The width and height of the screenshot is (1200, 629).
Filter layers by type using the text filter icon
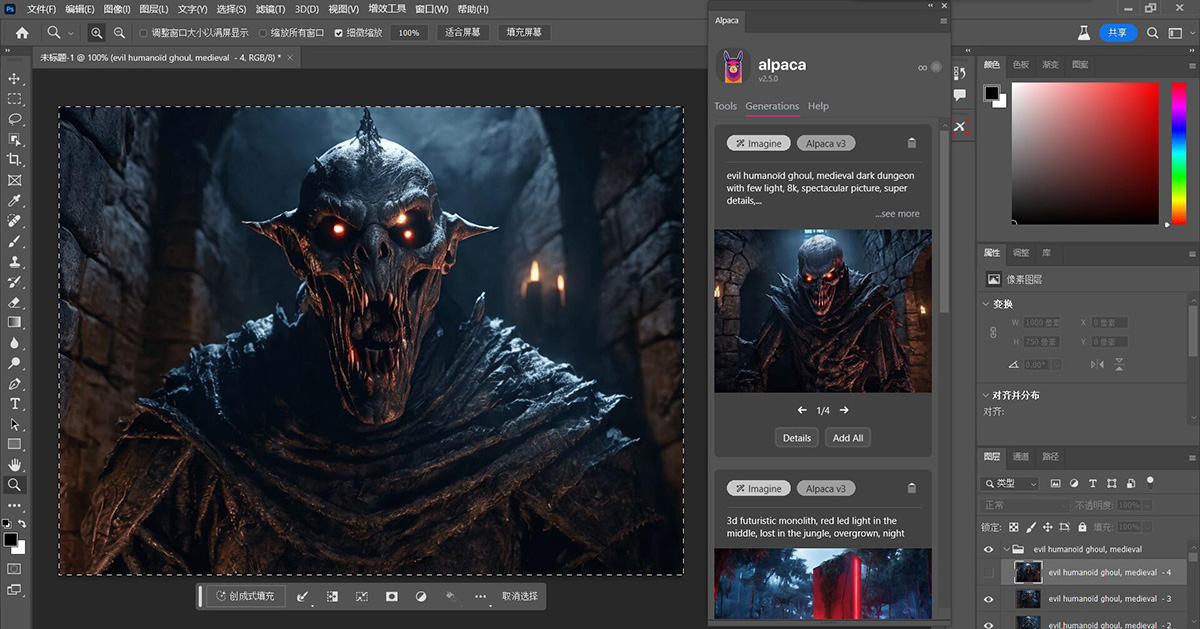tap(1094, 483)
